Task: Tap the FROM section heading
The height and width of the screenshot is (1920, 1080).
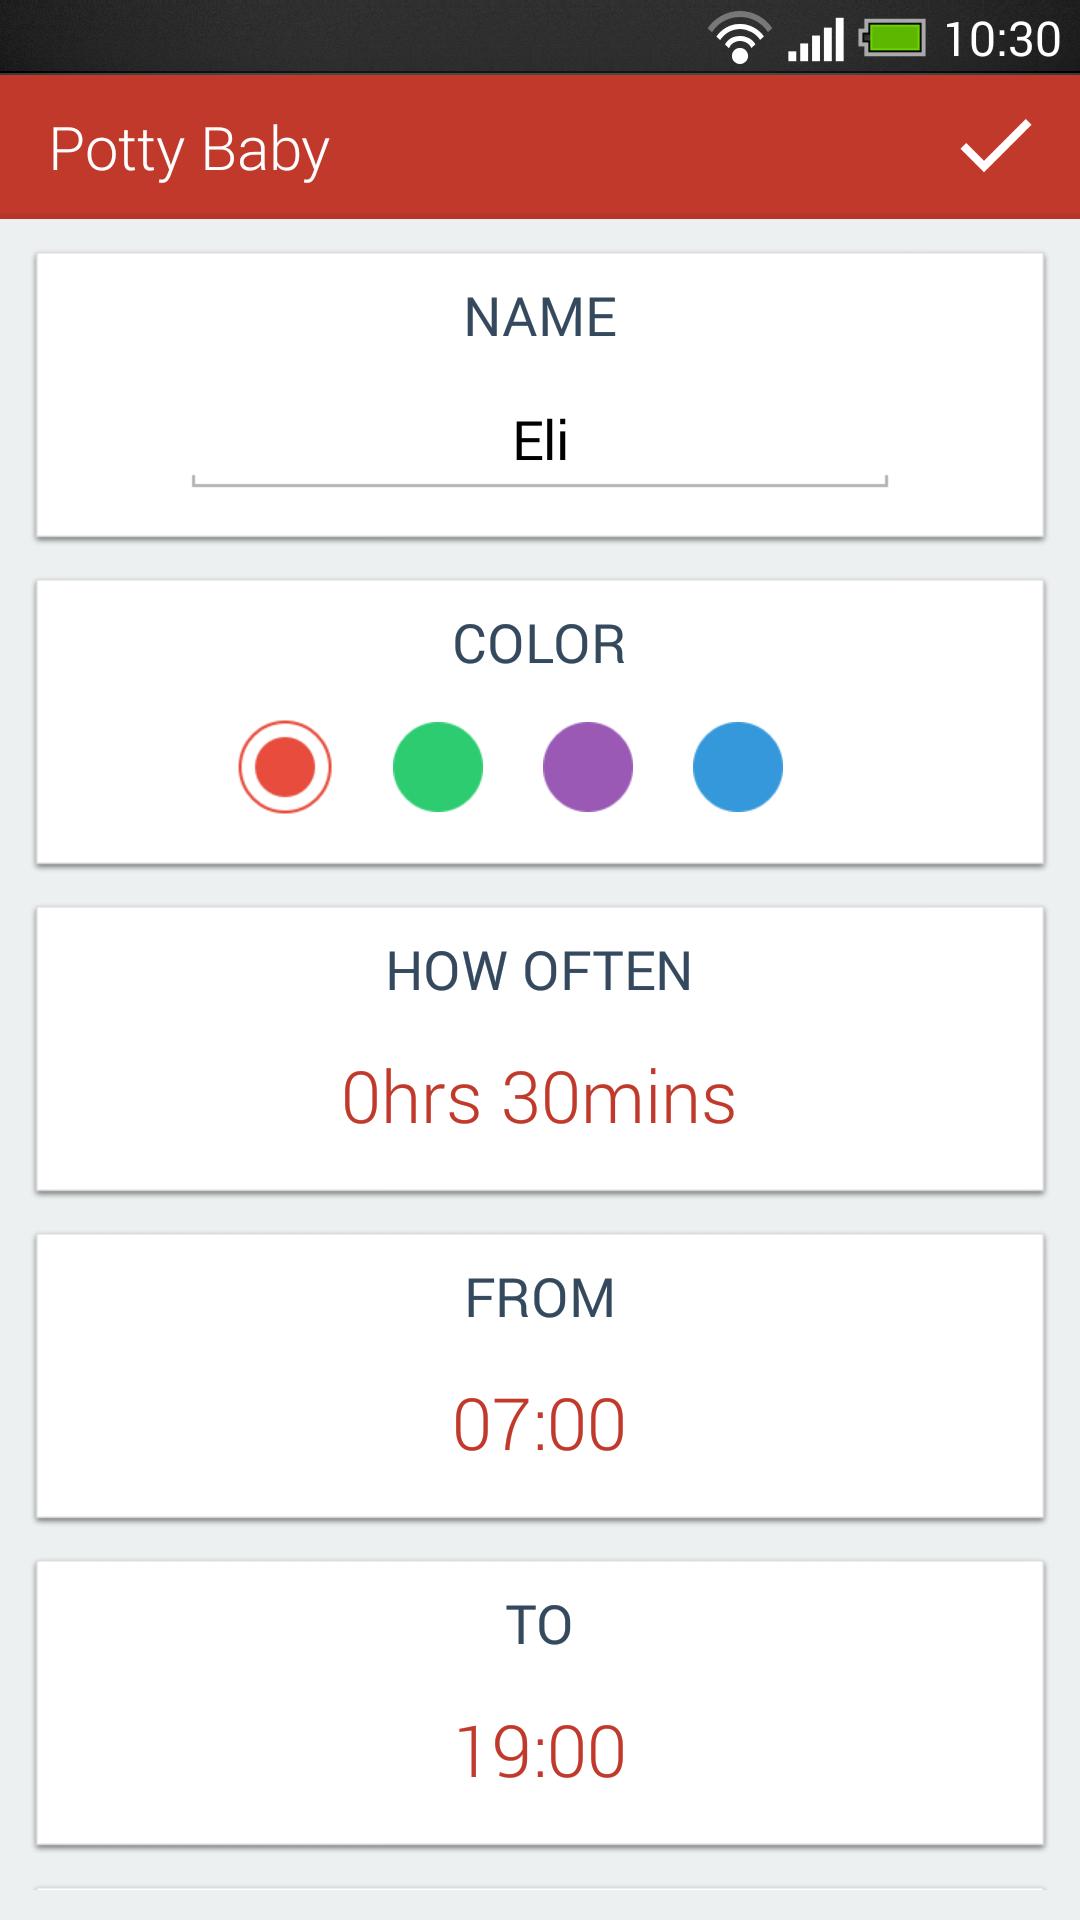Action: 540,1299
